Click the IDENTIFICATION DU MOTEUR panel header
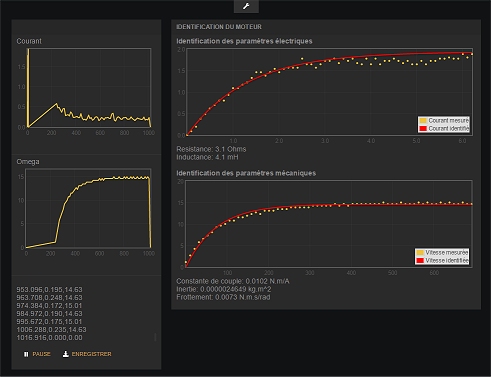Screen dimensions: 491x377 point(219,27)
